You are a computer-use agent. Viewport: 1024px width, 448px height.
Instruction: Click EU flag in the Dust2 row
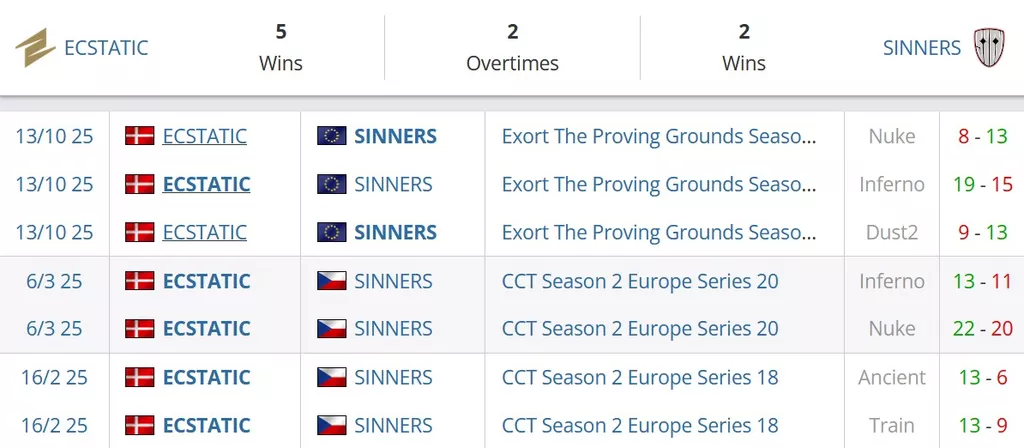(x=331, y=232)
